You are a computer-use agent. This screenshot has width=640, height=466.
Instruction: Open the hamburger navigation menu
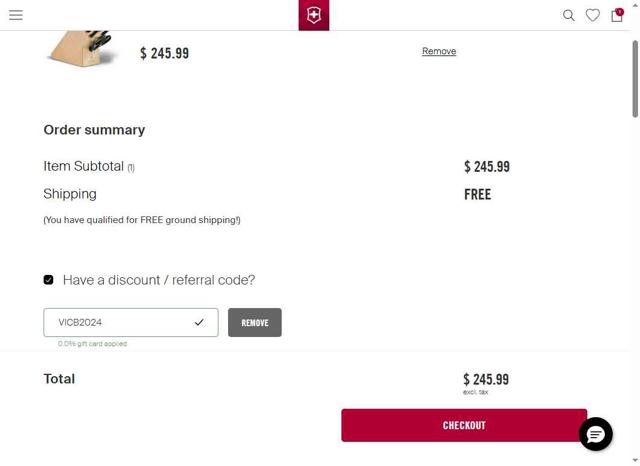click(x=16, y=15)
